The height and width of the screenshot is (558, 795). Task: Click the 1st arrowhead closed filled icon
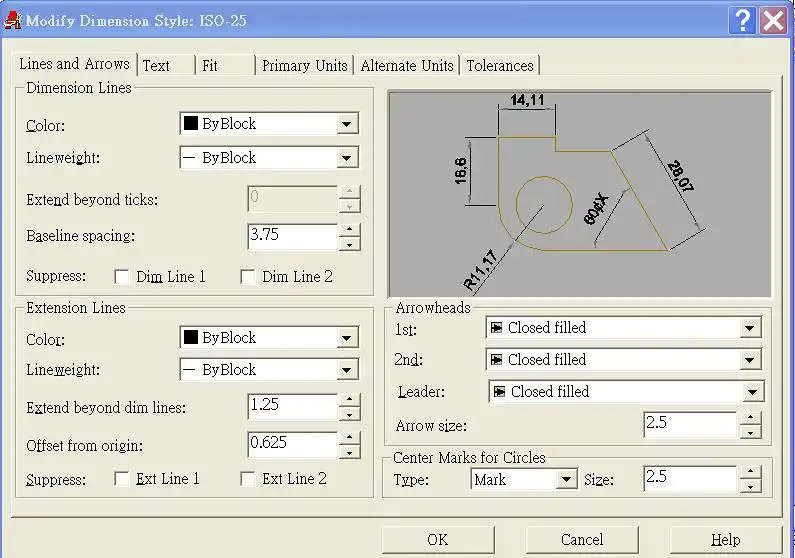(x=497, y=328)
